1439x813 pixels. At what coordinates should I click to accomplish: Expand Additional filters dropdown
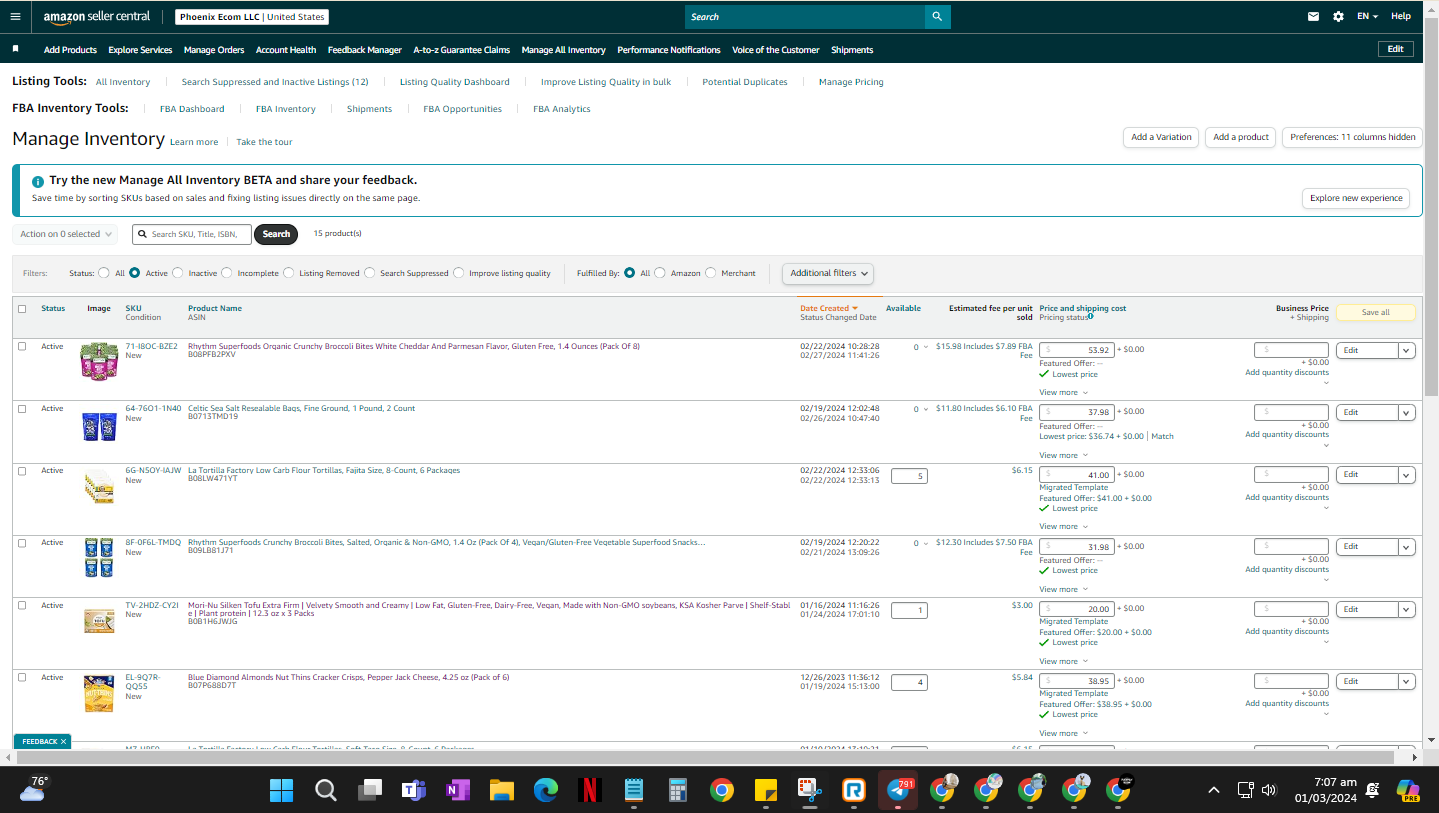coord(828,273)
